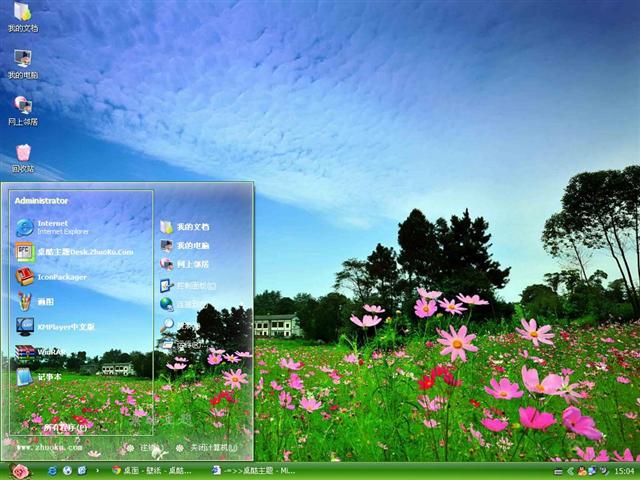Click keyboard language bar tray icon
The height and width of the screenshot is (480, 640).
pos(558,471)
